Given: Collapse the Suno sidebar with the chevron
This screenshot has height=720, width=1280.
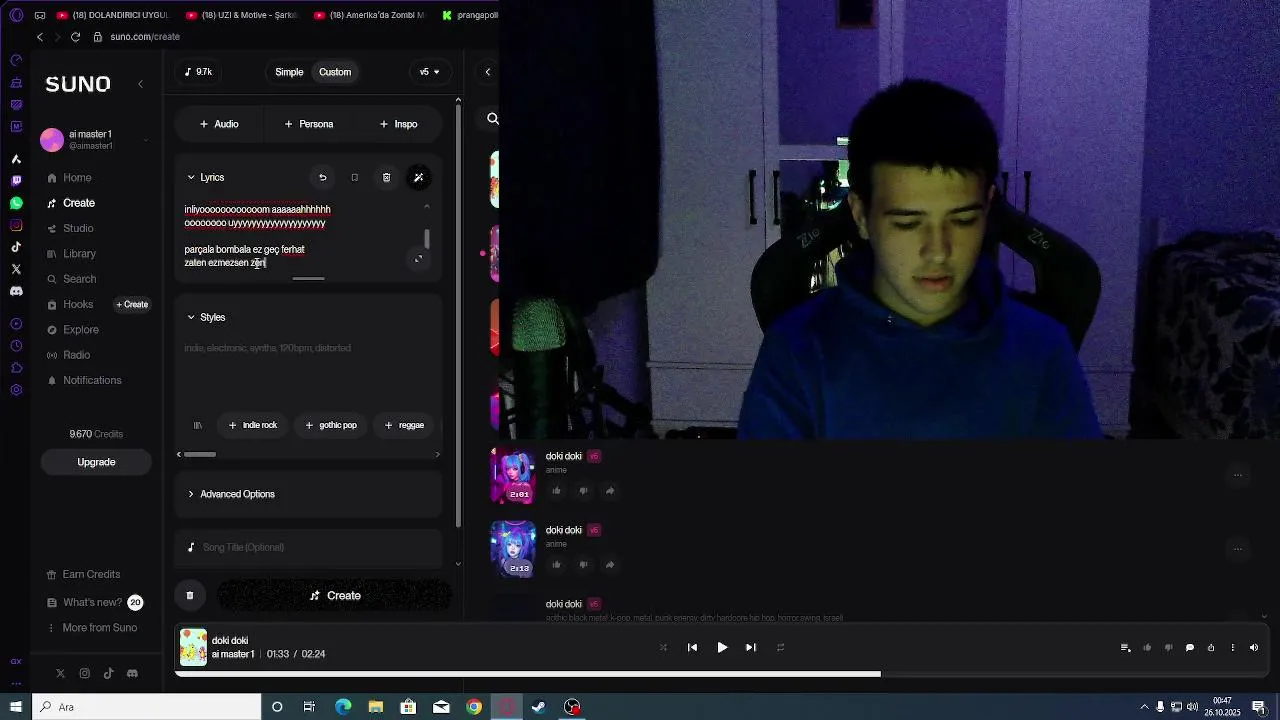Looking at the screenshot, I should click(x=140, y=84).
